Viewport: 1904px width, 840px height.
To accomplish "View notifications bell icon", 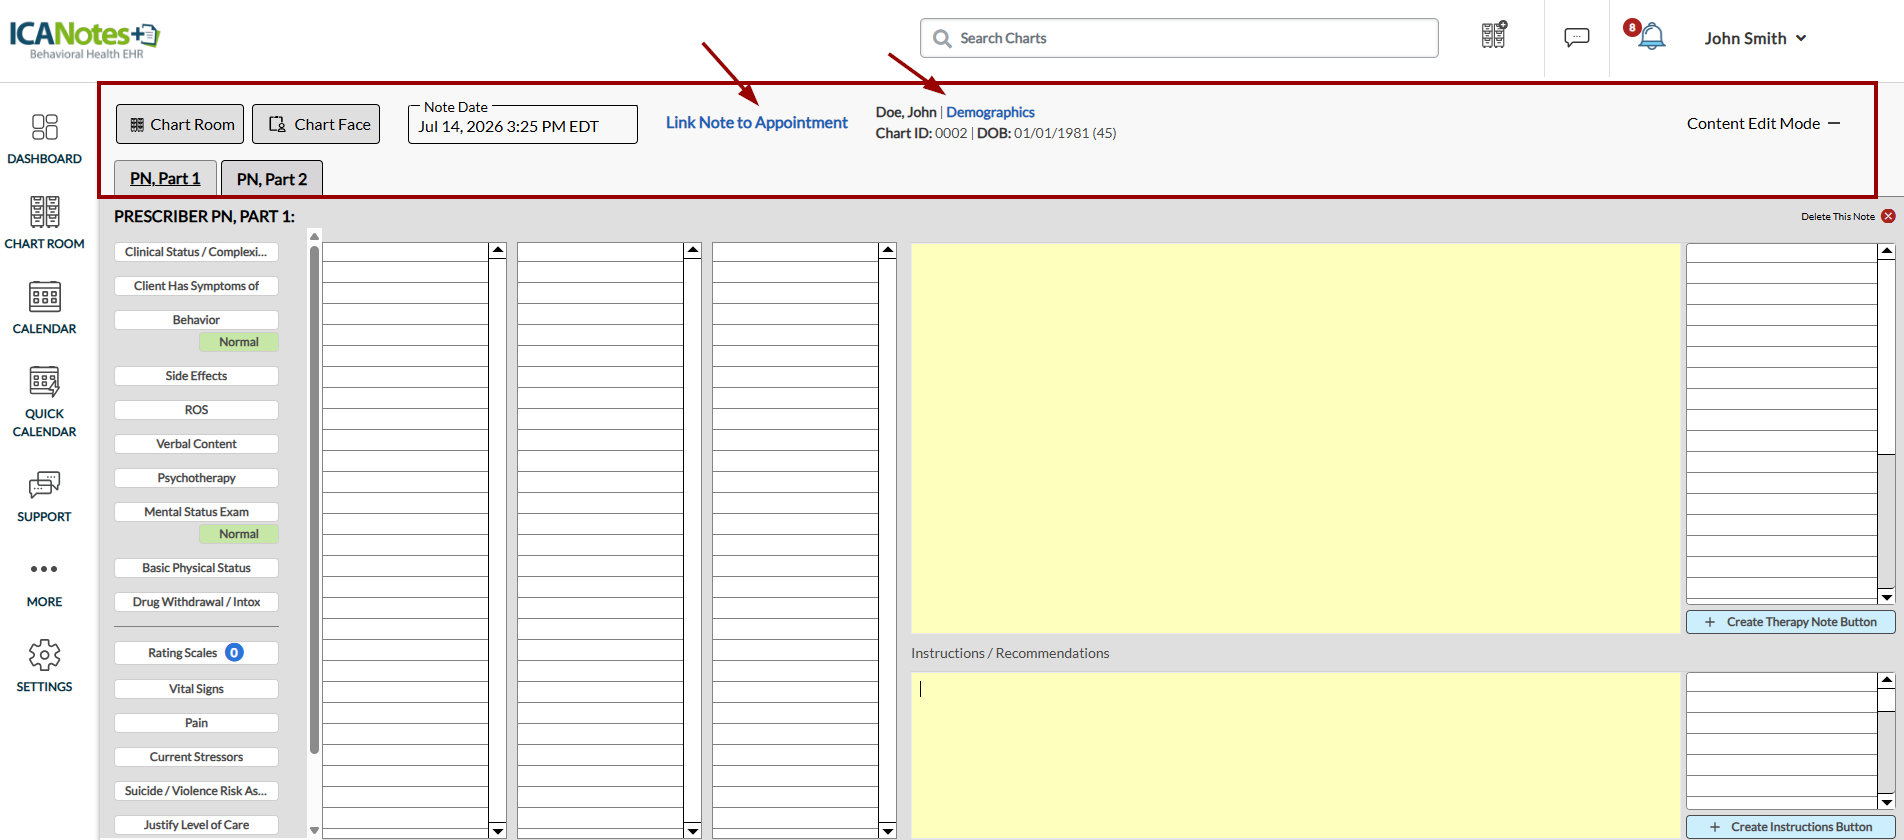I will tap(1651, 37).
